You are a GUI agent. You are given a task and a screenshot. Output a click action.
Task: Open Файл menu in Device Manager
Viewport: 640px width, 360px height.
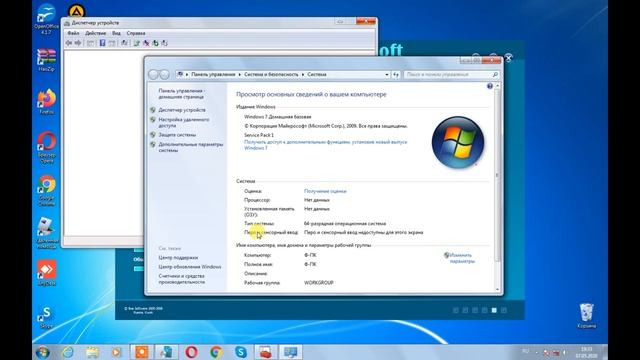[x=73, y=33]
